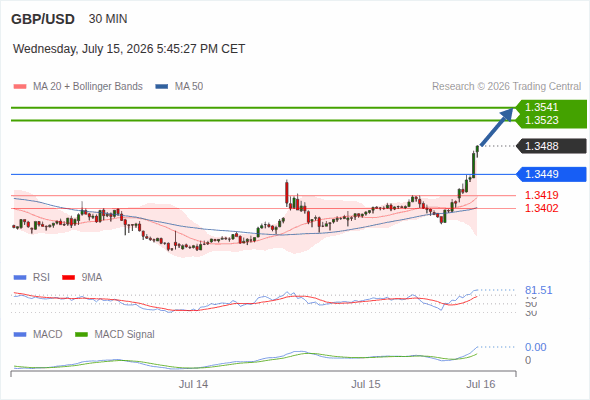The height and width of the screenshot is (400, 590).
Task: Click the Jul 16 date marker
Action: pyautogui.click(x=481, y=384)
